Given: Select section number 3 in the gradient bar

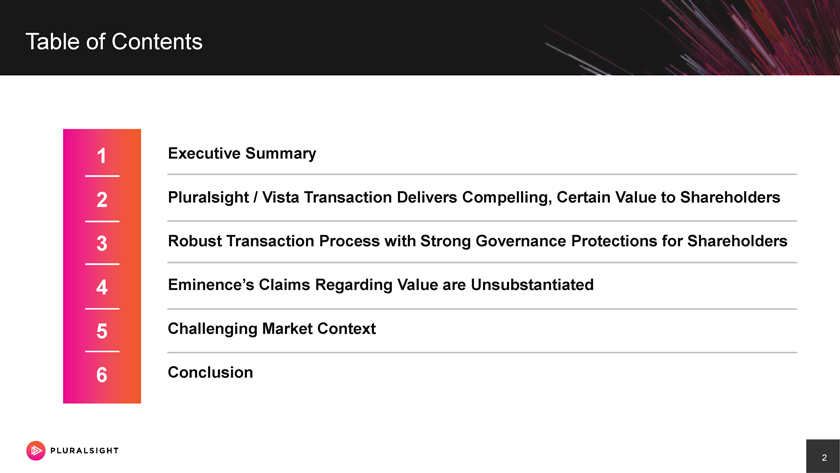Looking at the screenshot, I should (102, 243).
